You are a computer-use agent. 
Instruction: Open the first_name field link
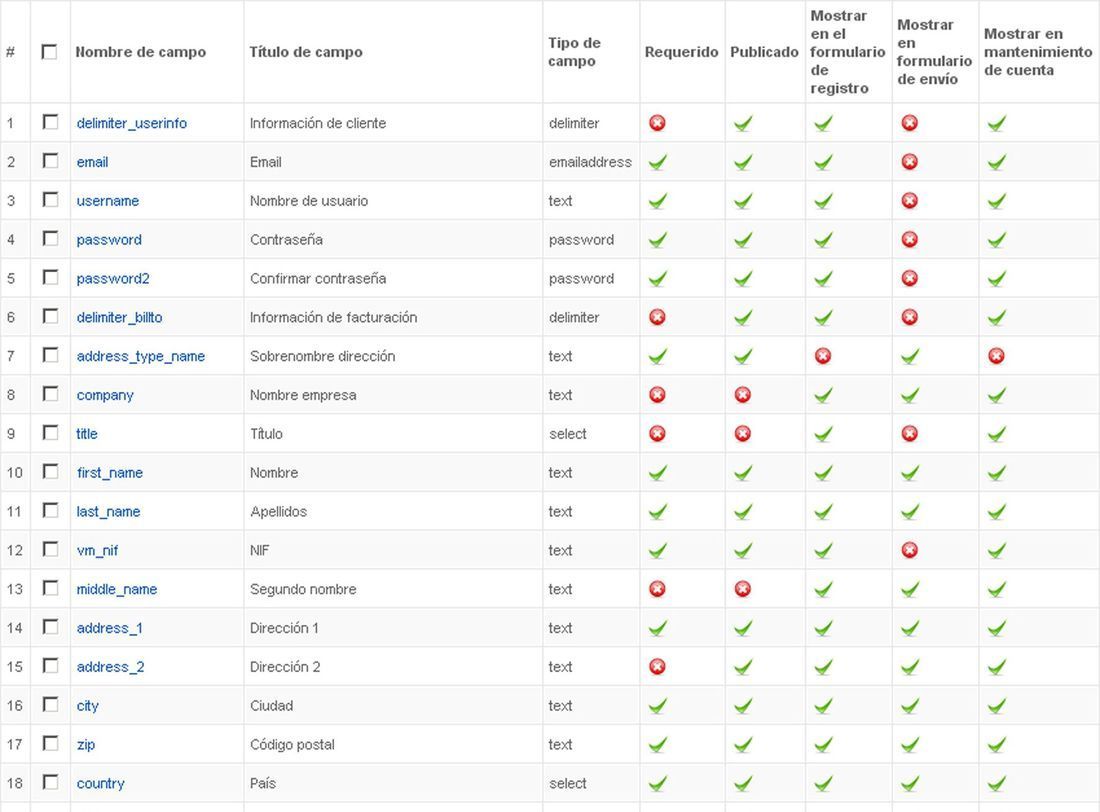coord(109,473)
